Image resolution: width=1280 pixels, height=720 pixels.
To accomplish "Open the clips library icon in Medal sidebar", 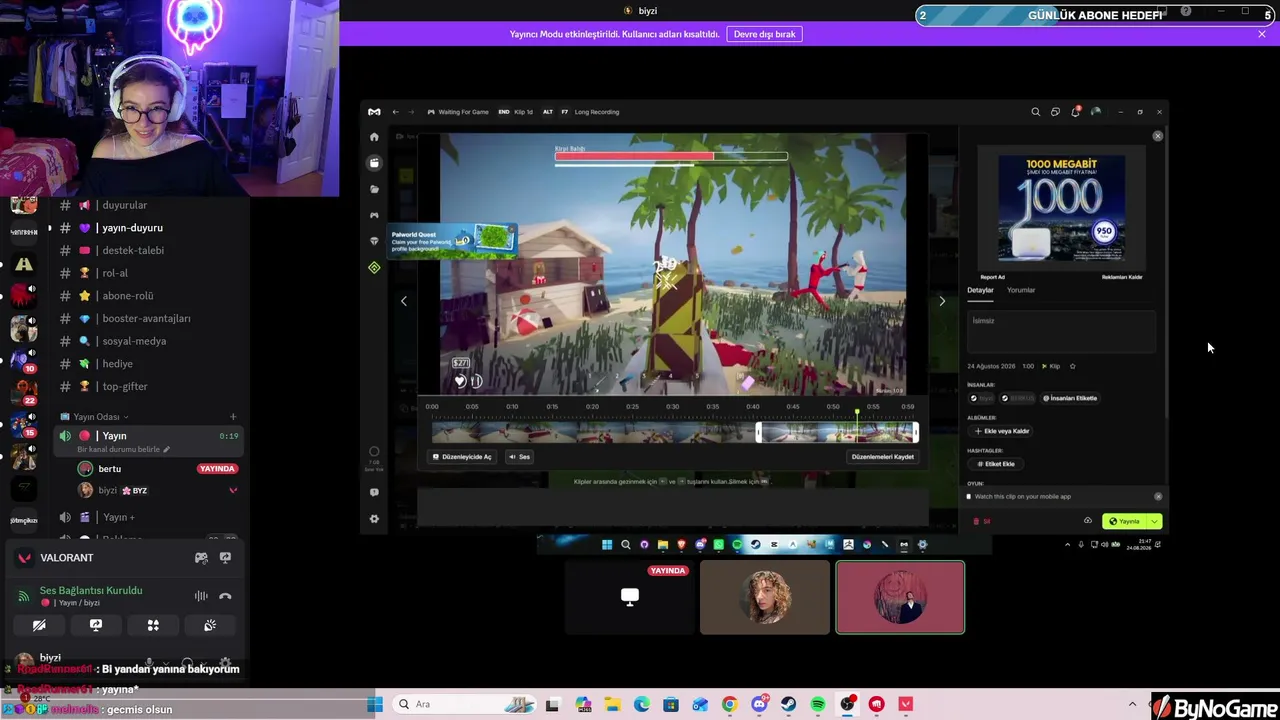I will [x=374, y=163].
